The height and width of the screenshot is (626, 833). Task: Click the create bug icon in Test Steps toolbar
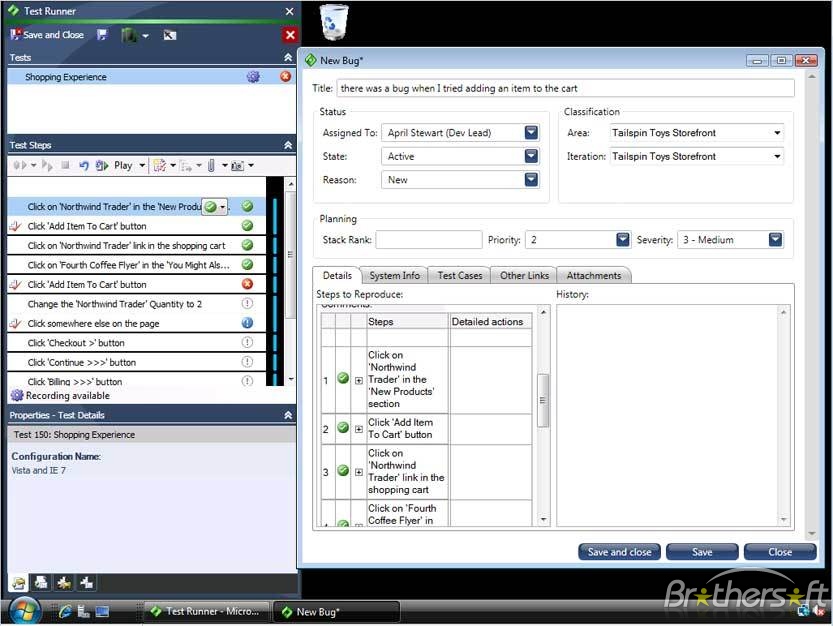point(159,166)
